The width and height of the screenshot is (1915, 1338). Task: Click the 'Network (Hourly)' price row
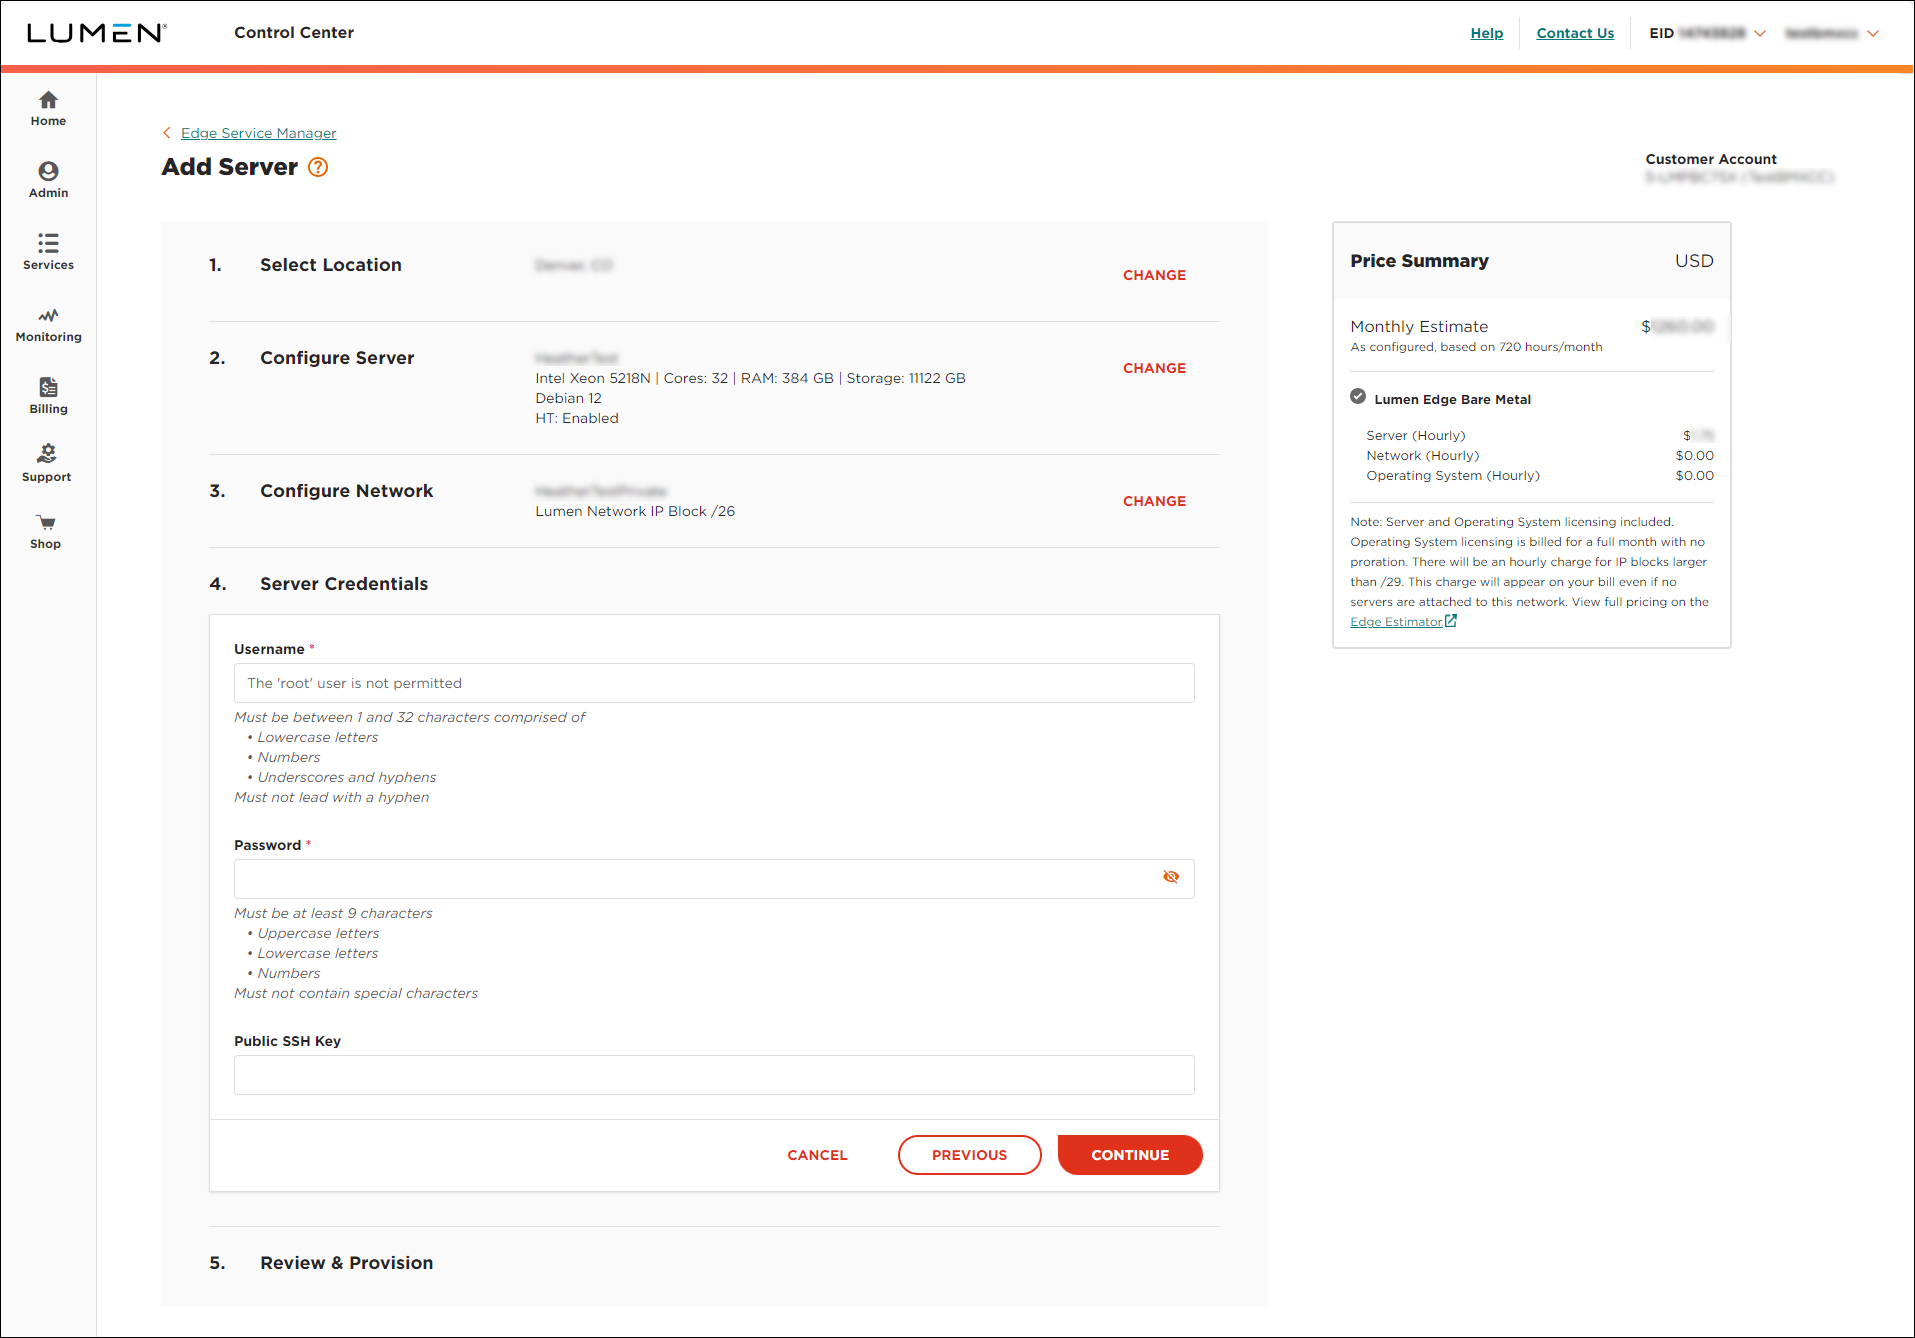click(x=1539, y=456)
